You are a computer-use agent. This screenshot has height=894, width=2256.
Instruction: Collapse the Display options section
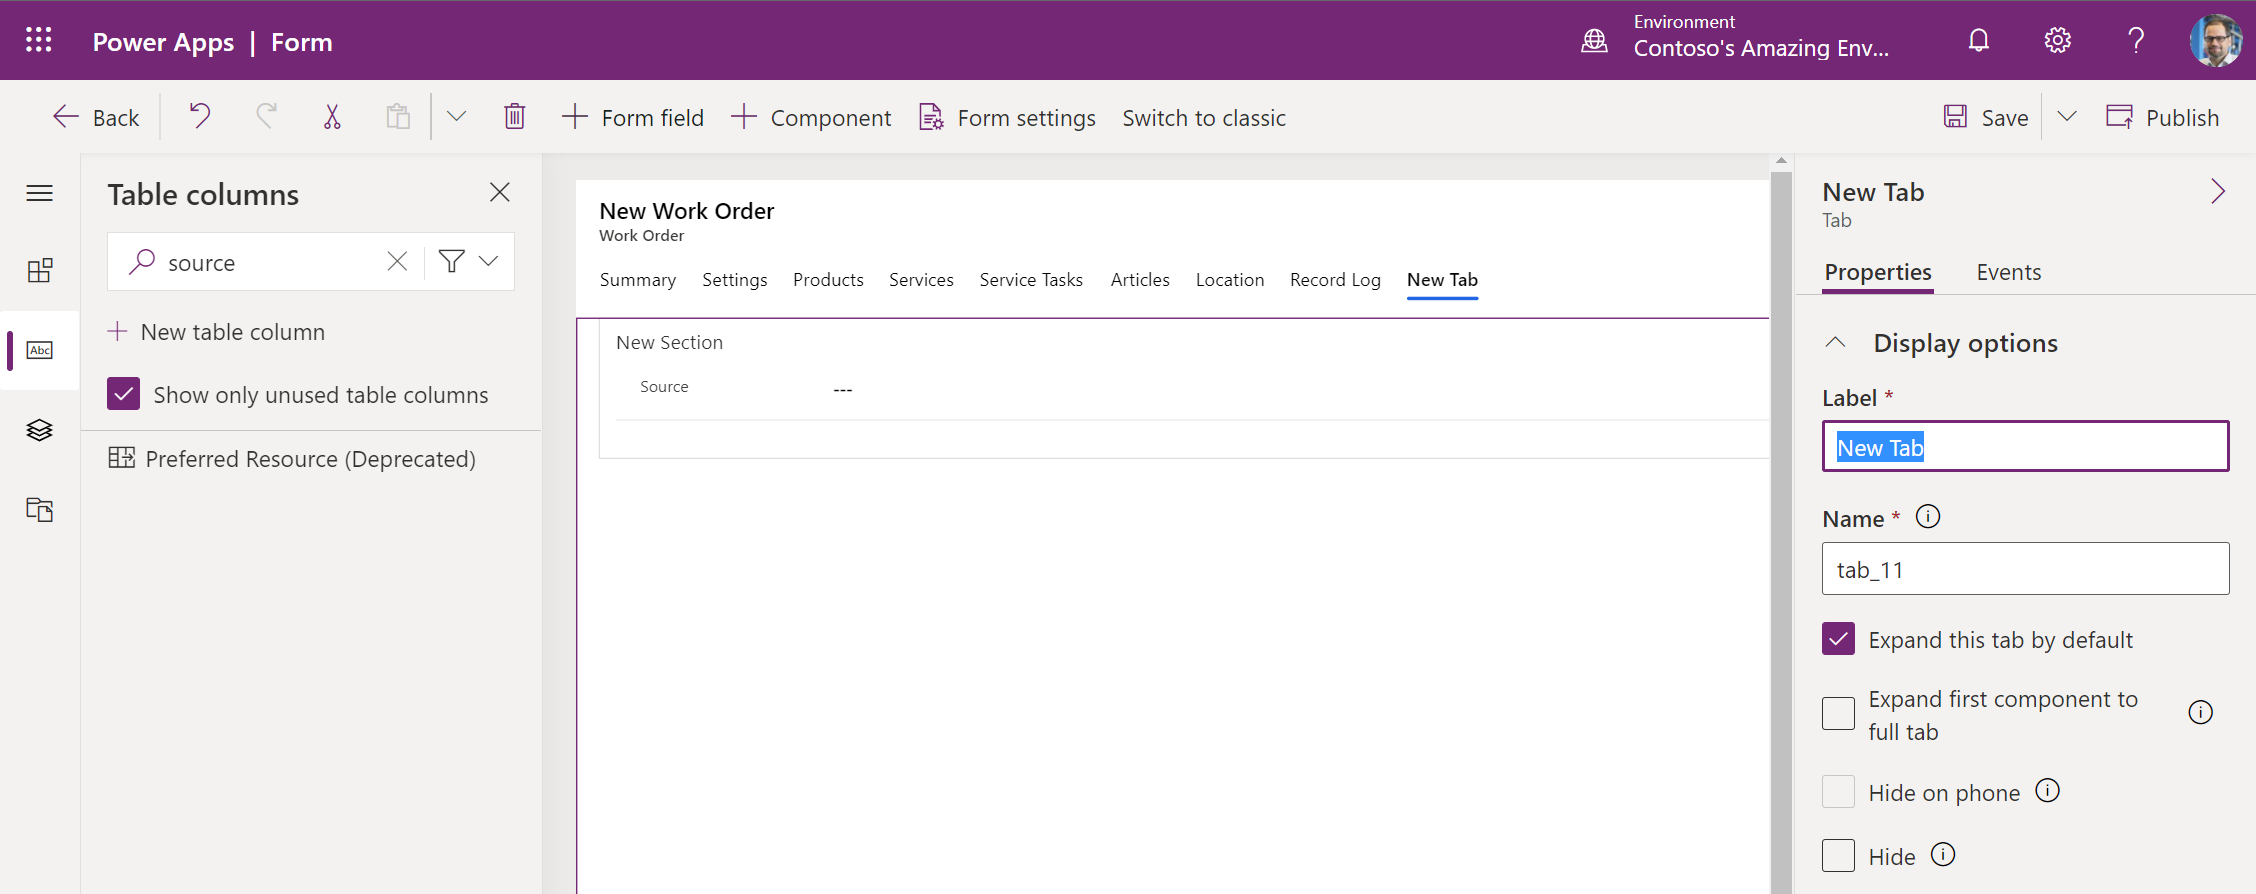coord(1835,343)
